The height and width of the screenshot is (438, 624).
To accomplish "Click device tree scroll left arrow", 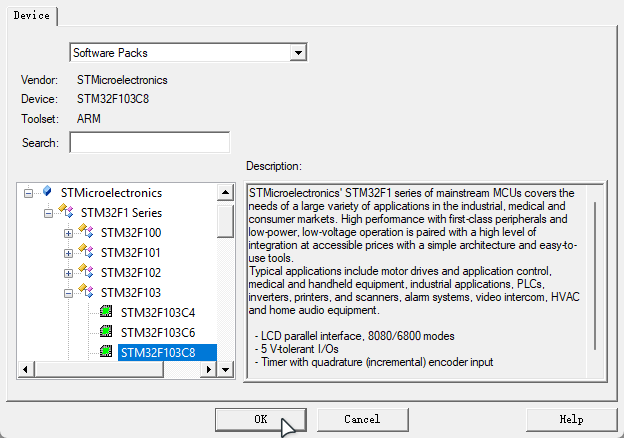I will tap(25, 370).
